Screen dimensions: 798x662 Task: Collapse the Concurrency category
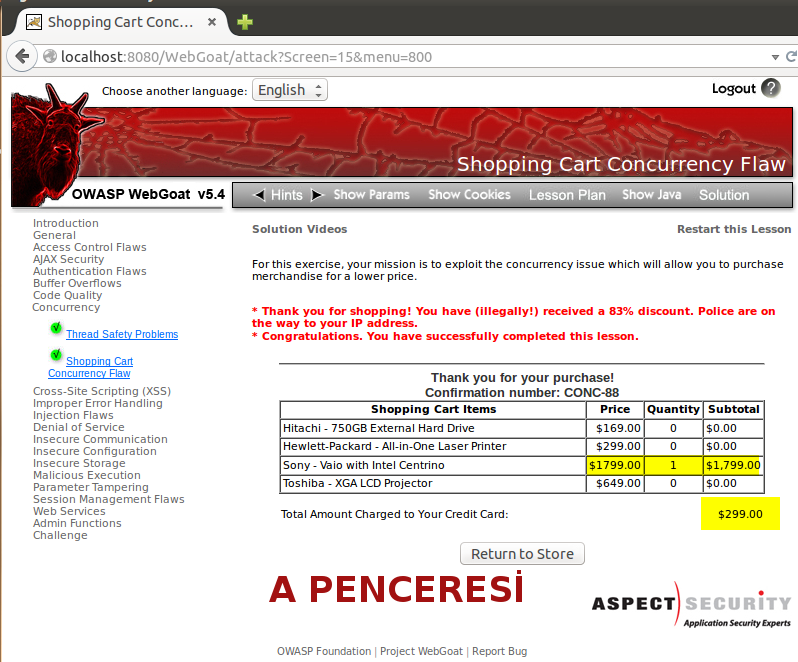tap(66, 307)
